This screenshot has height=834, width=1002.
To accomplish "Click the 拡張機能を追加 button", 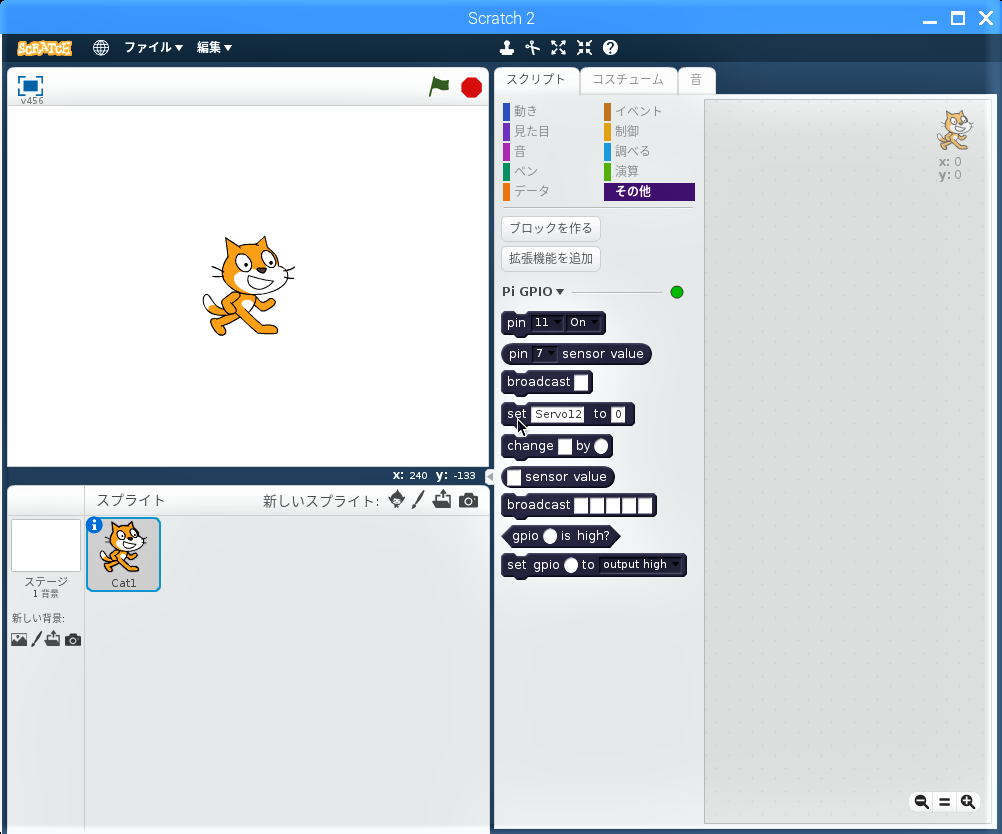I will point(551,258).
